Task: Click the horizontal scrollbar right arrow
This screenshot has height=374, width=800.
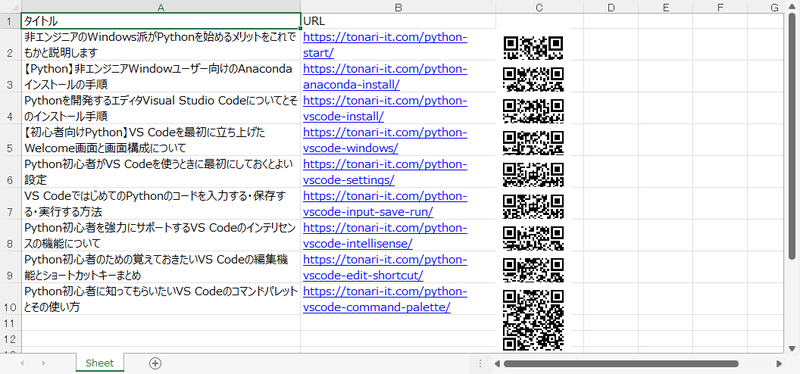Action: coord(779,364)
